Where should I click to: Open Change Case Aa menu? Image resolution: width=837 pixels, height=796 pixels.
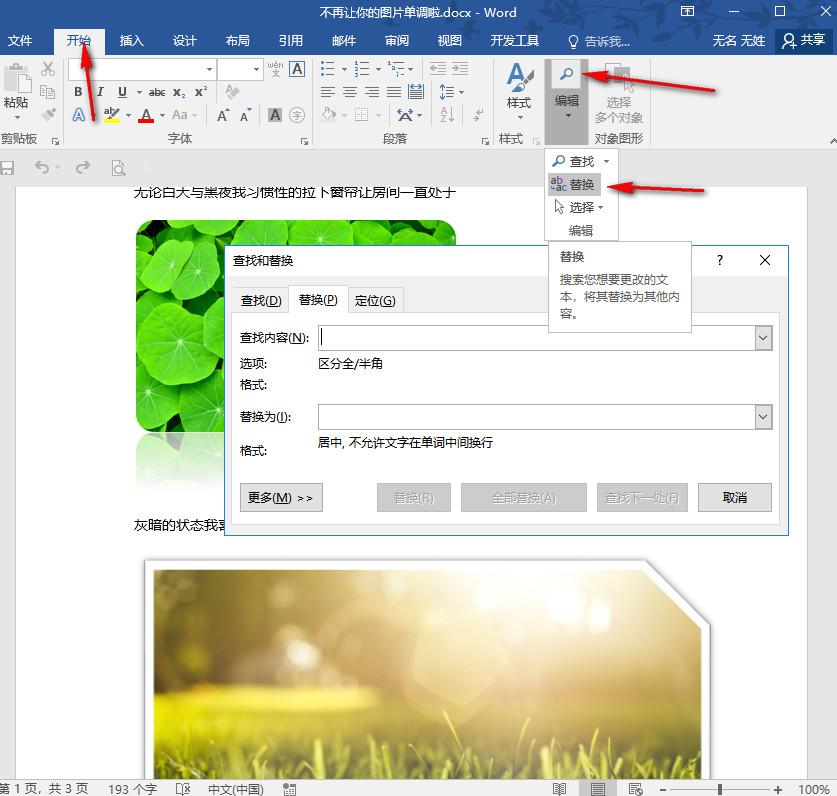[184, 115]
